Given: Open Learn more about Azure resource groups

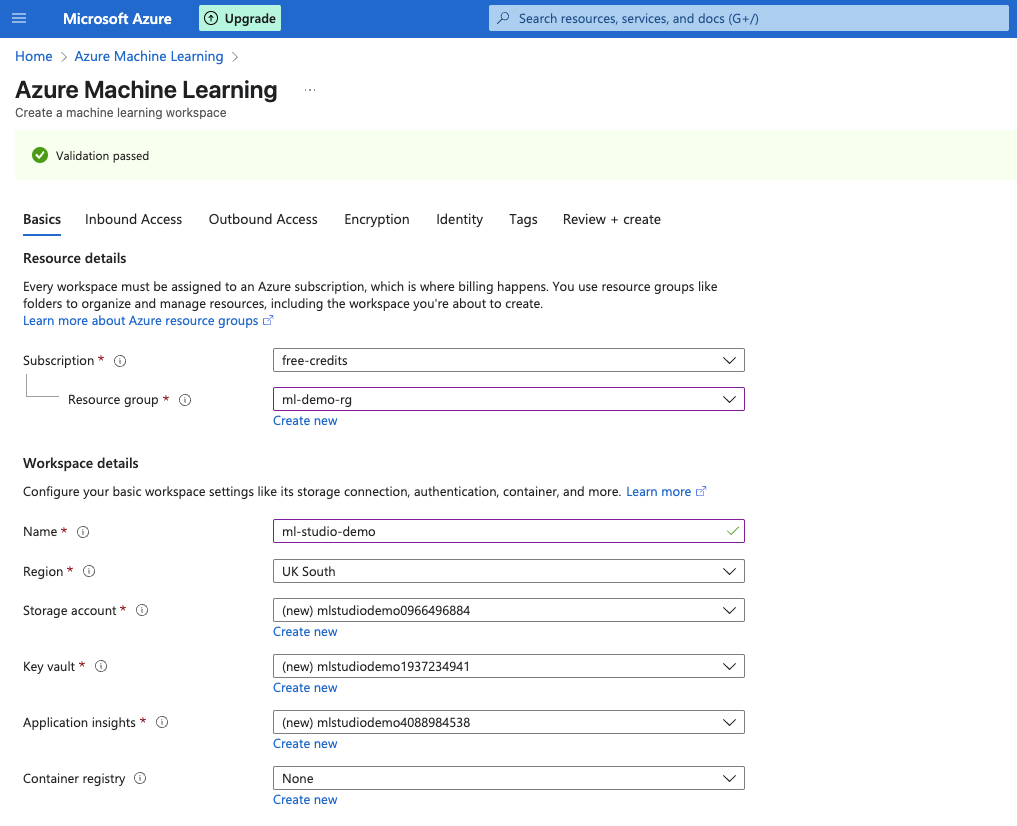Looking at the screenshot, I should (148, 321).
